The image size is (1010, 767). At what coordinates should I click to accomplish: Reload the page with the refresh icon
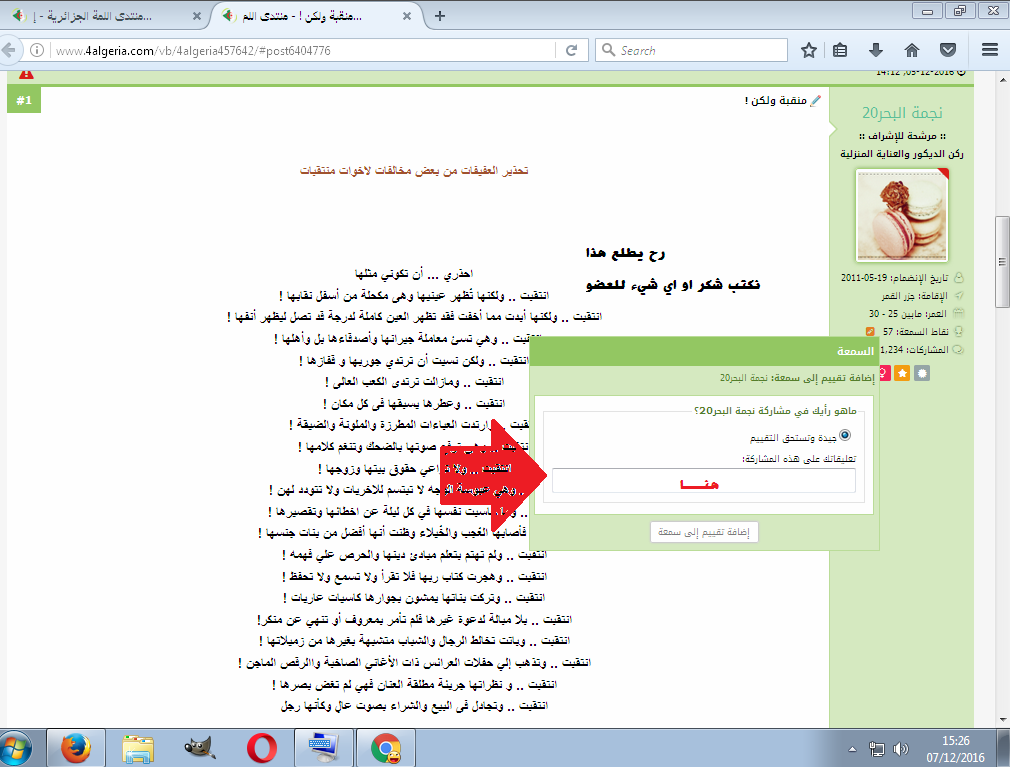(x=572, y=50)
